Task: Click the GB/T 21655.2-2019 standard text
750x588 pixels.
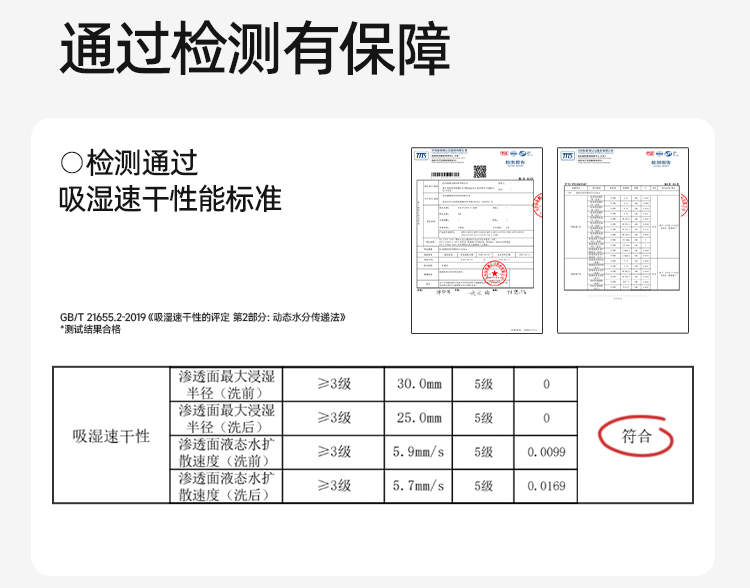Action: [203, 317]
